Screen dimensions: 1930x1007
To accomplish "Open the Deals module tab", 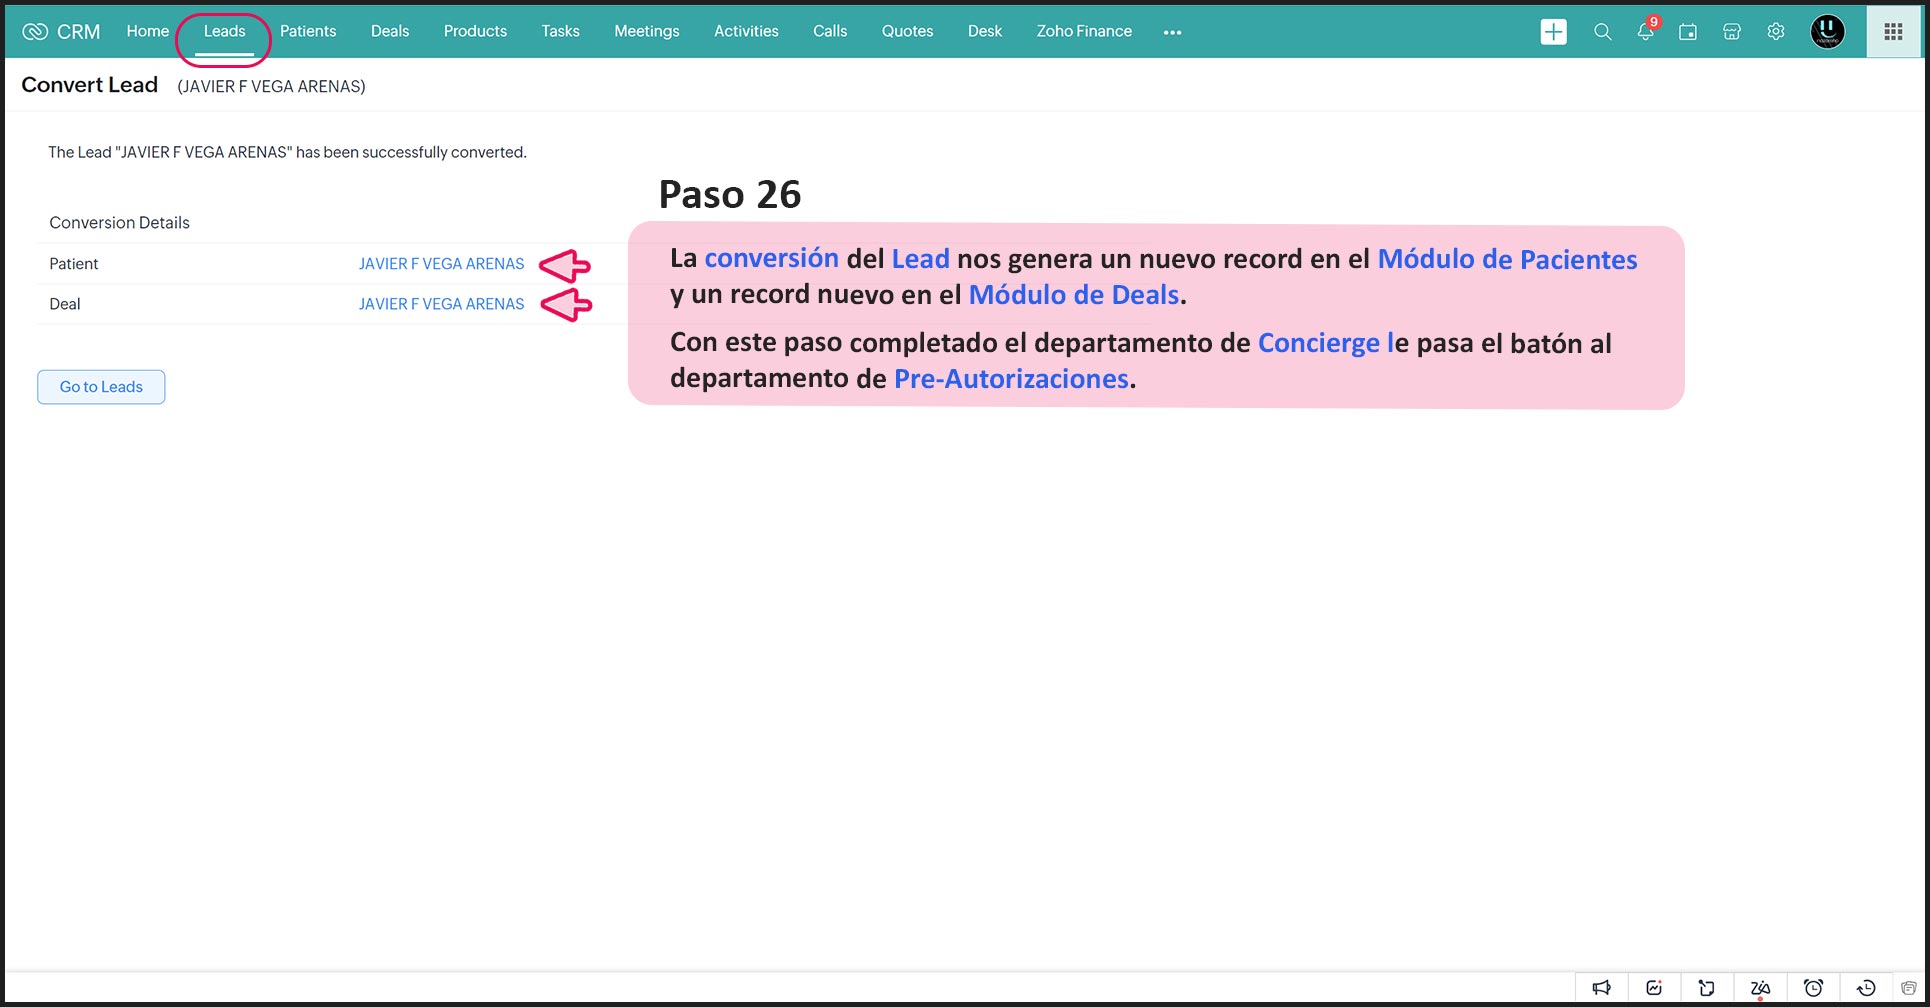I will (x=390, y=31).
